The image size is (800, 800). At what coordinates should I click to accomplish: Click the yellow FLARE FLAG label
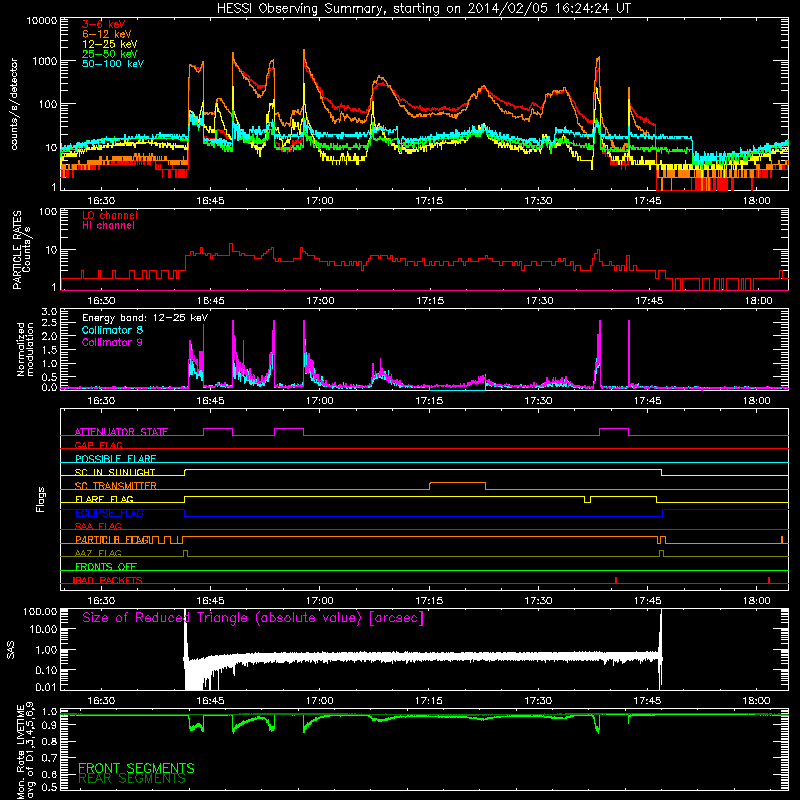[104, 499]
